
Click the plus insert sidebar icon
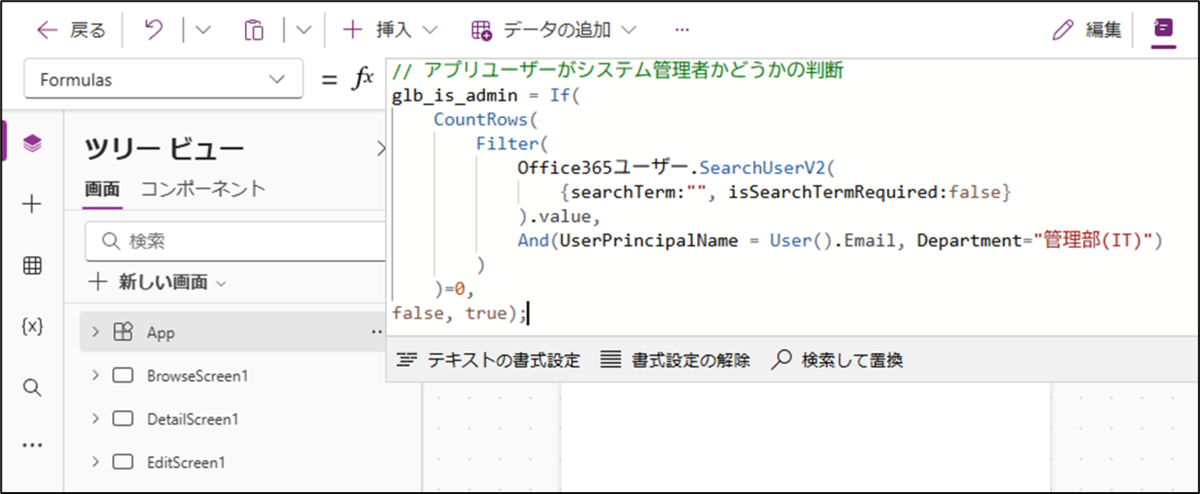pyautogui.click(x=32, y=205)
